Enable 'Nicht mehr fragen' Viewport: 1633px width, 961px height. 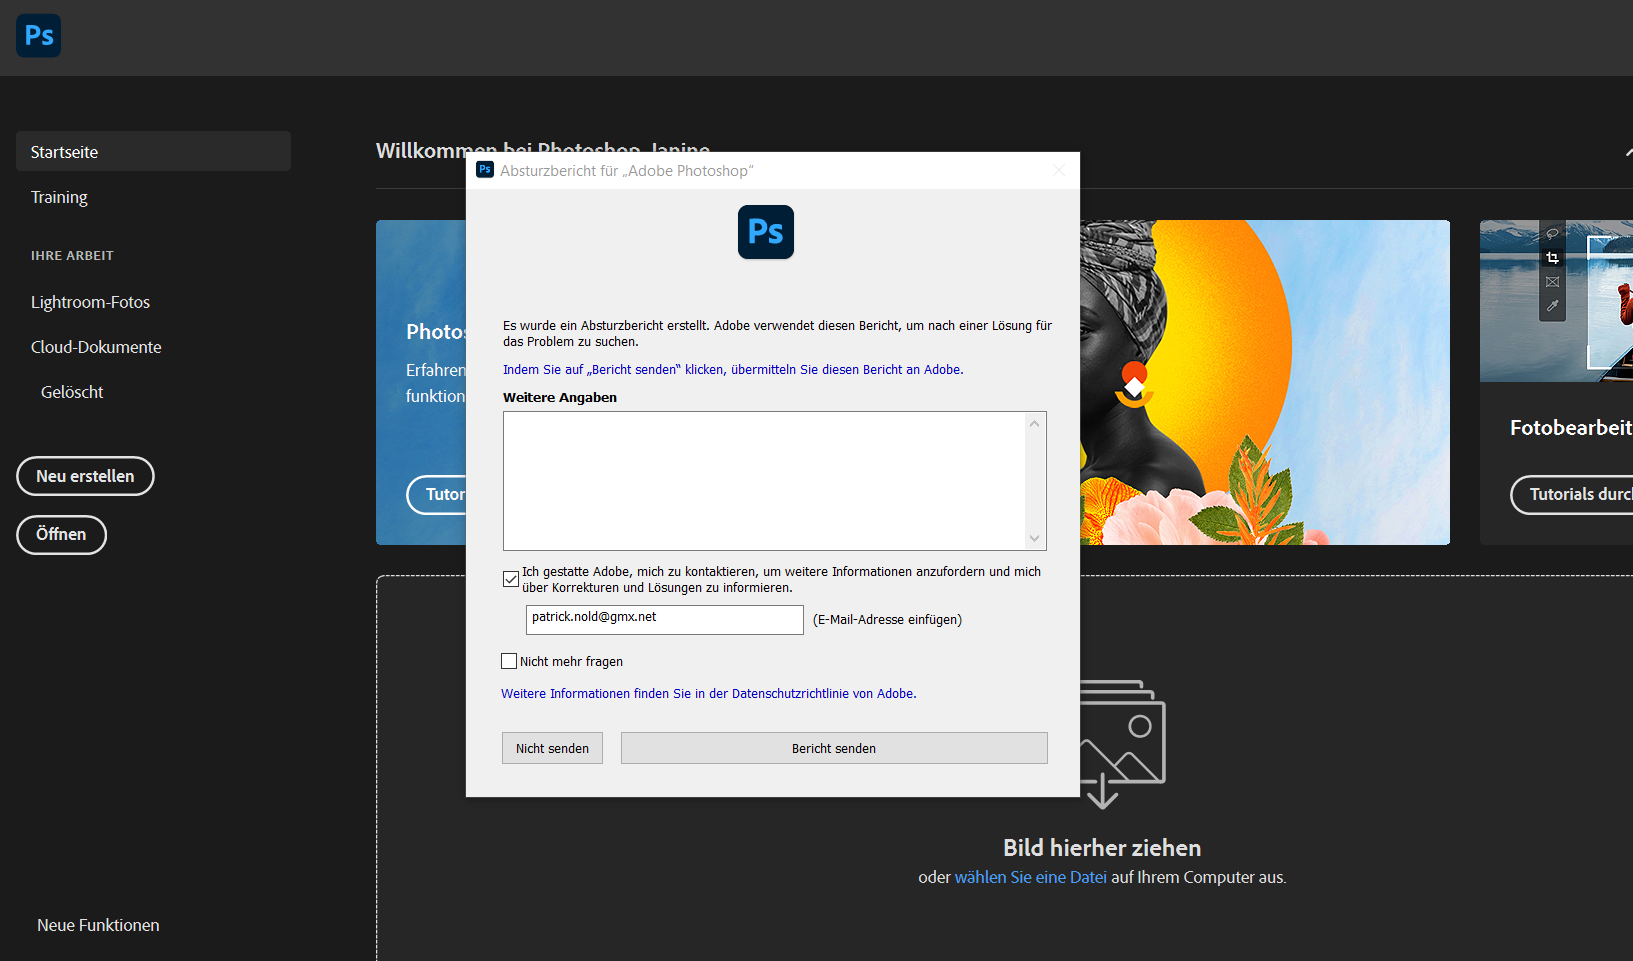coord(509,660)
